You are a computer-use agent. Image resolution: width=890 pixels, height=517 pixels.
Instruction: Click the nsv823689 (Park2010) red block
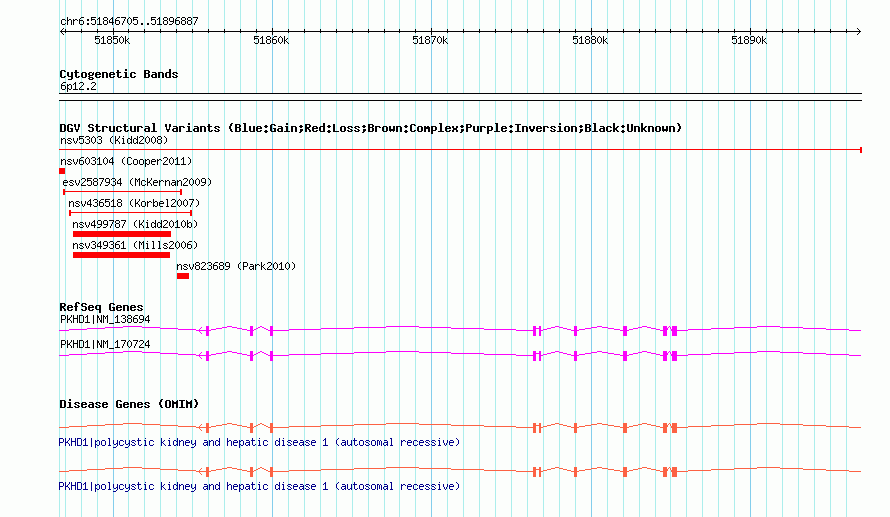pyautogui.click(x=183, y=276)
